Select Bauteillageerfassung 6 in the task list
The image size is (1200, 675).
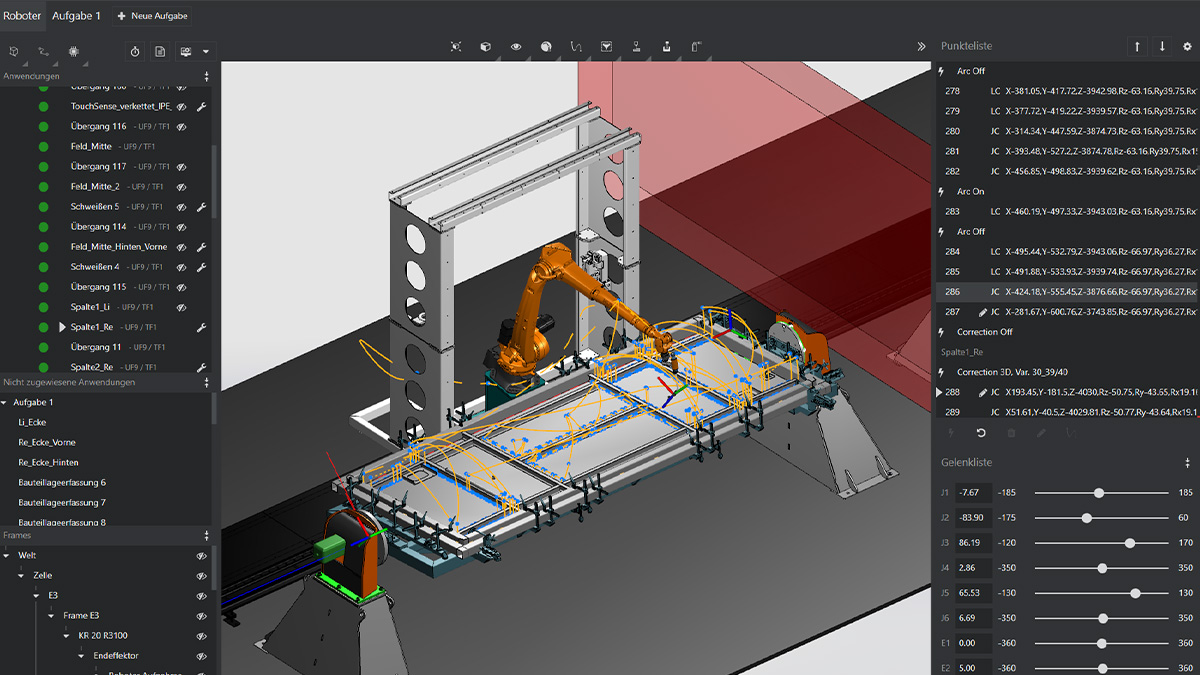62,480
